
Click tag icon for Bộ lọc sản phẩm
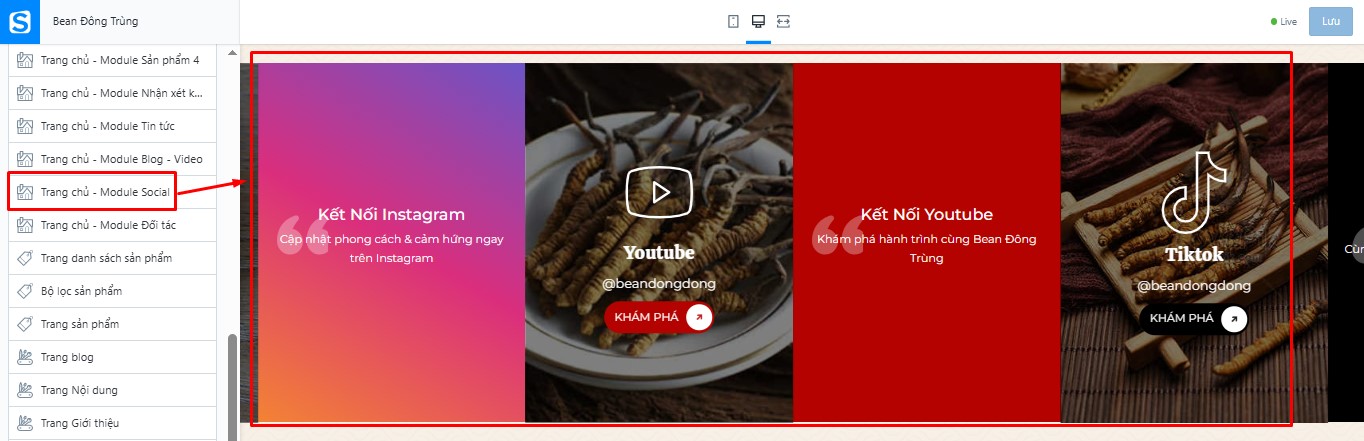click(x=26, y=291)
